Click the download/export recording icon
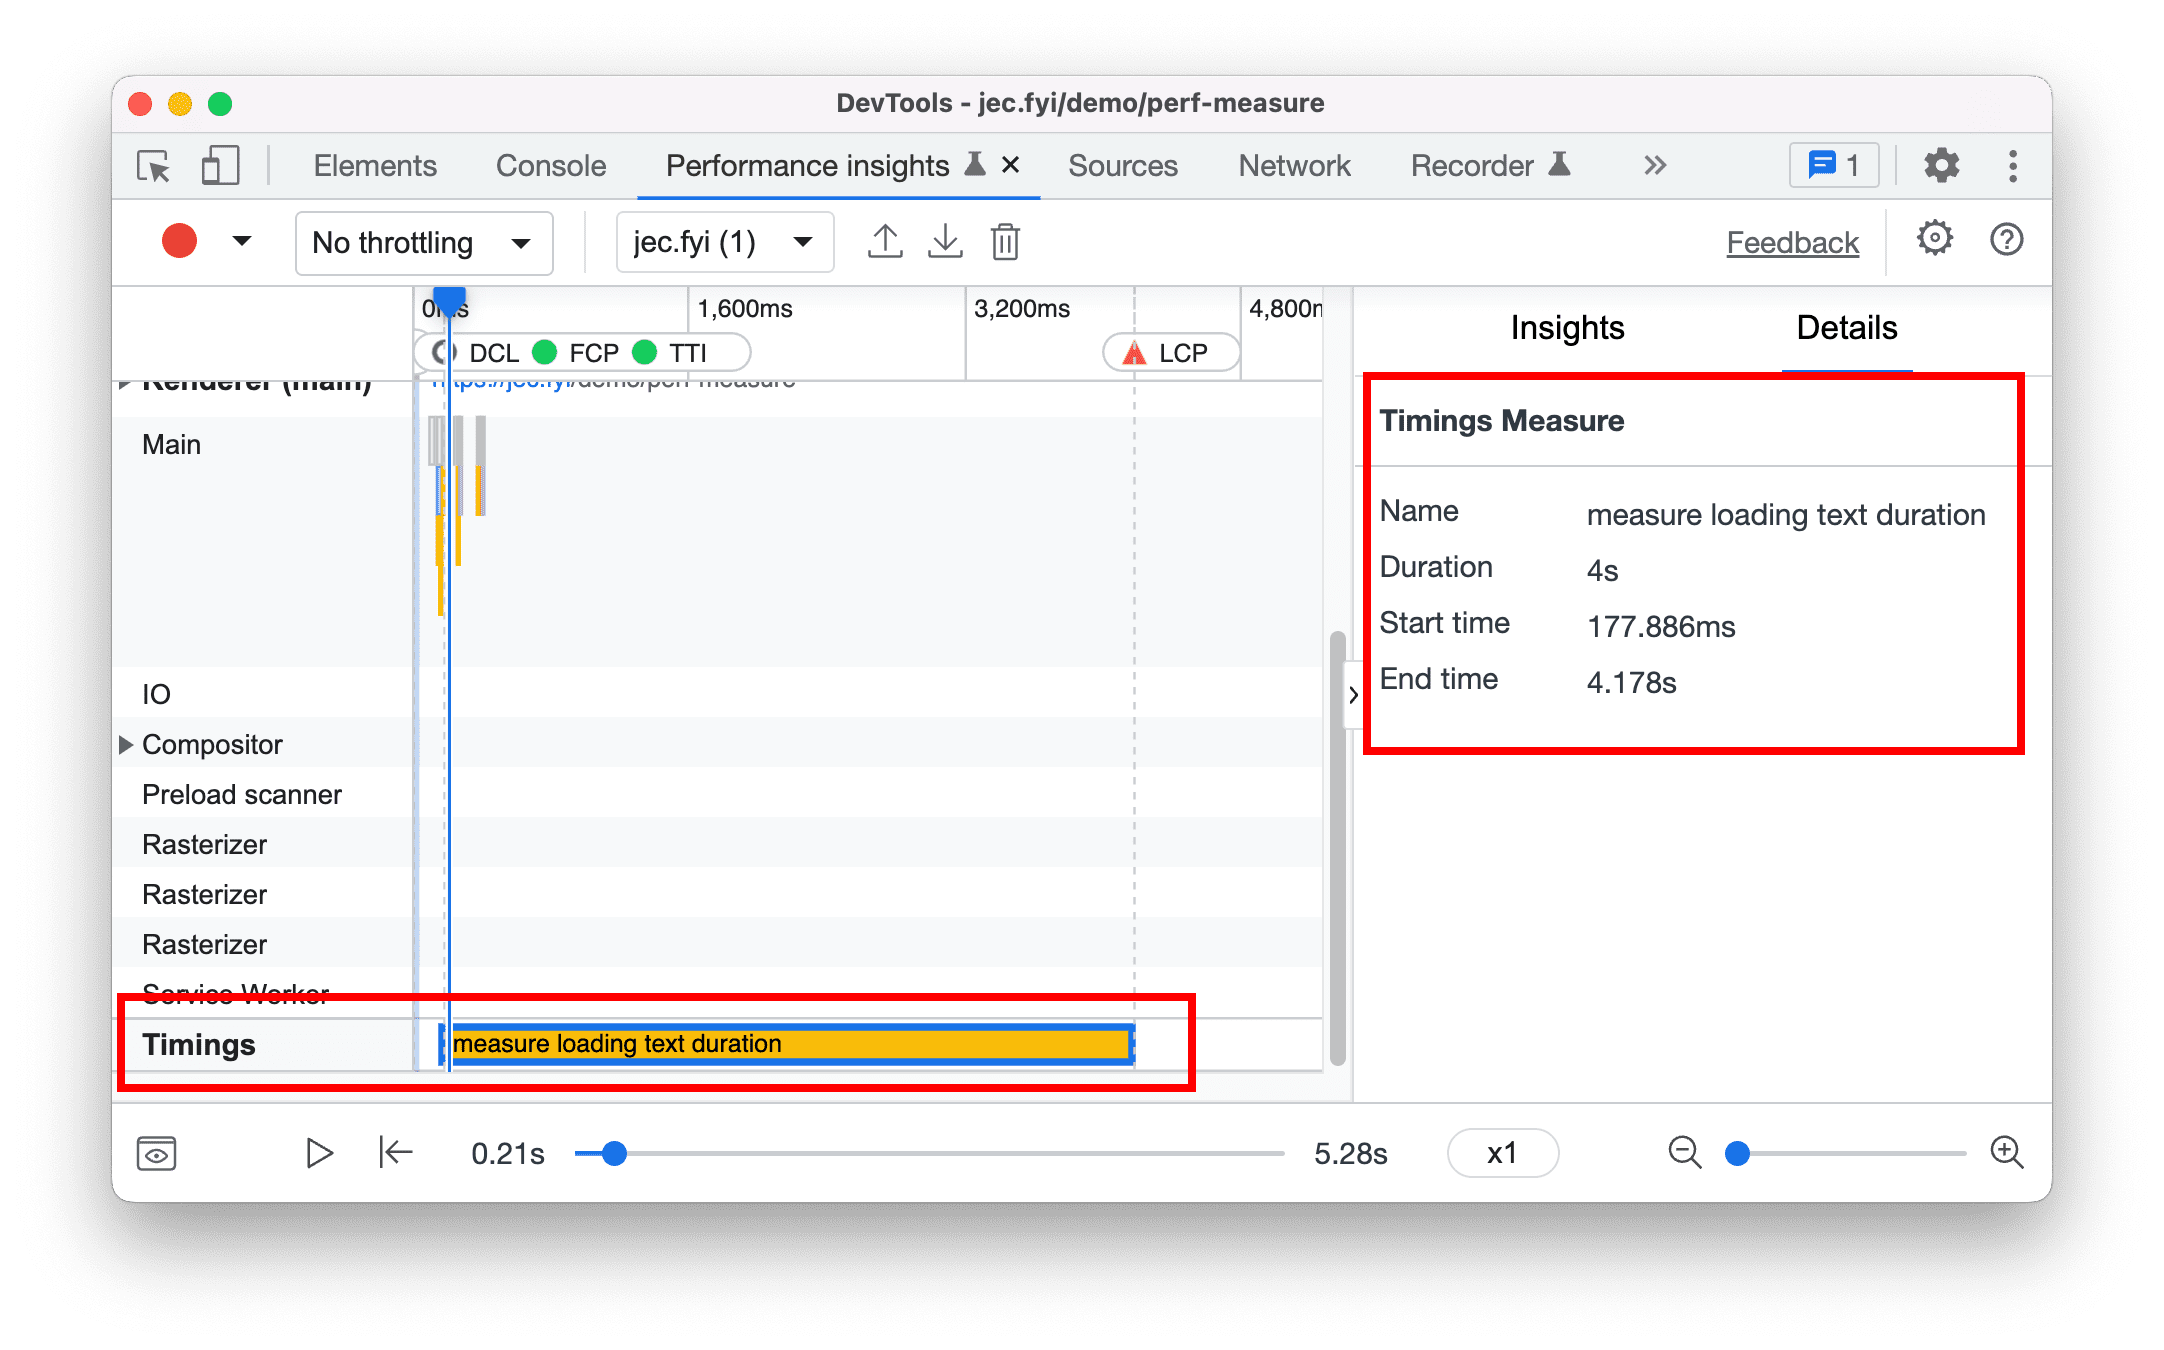 tap(944, 240)
